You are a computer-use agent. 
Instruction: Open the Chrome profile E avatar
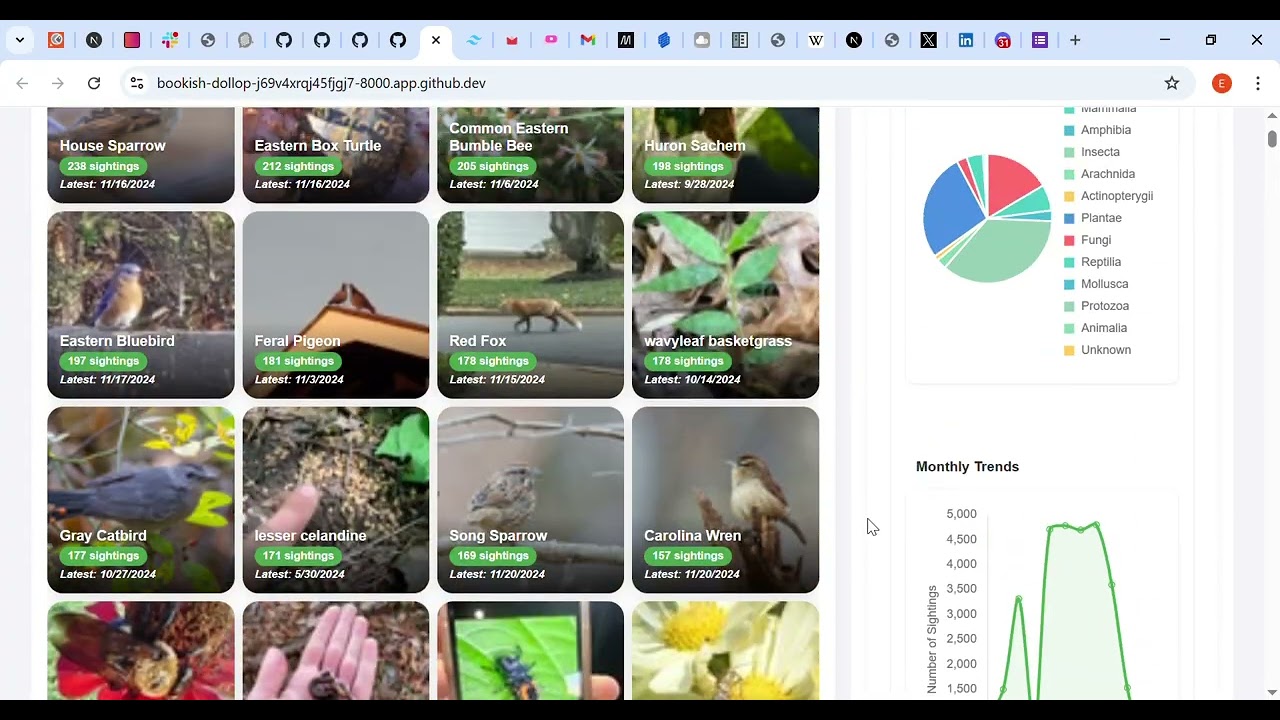coord(1221,83)
